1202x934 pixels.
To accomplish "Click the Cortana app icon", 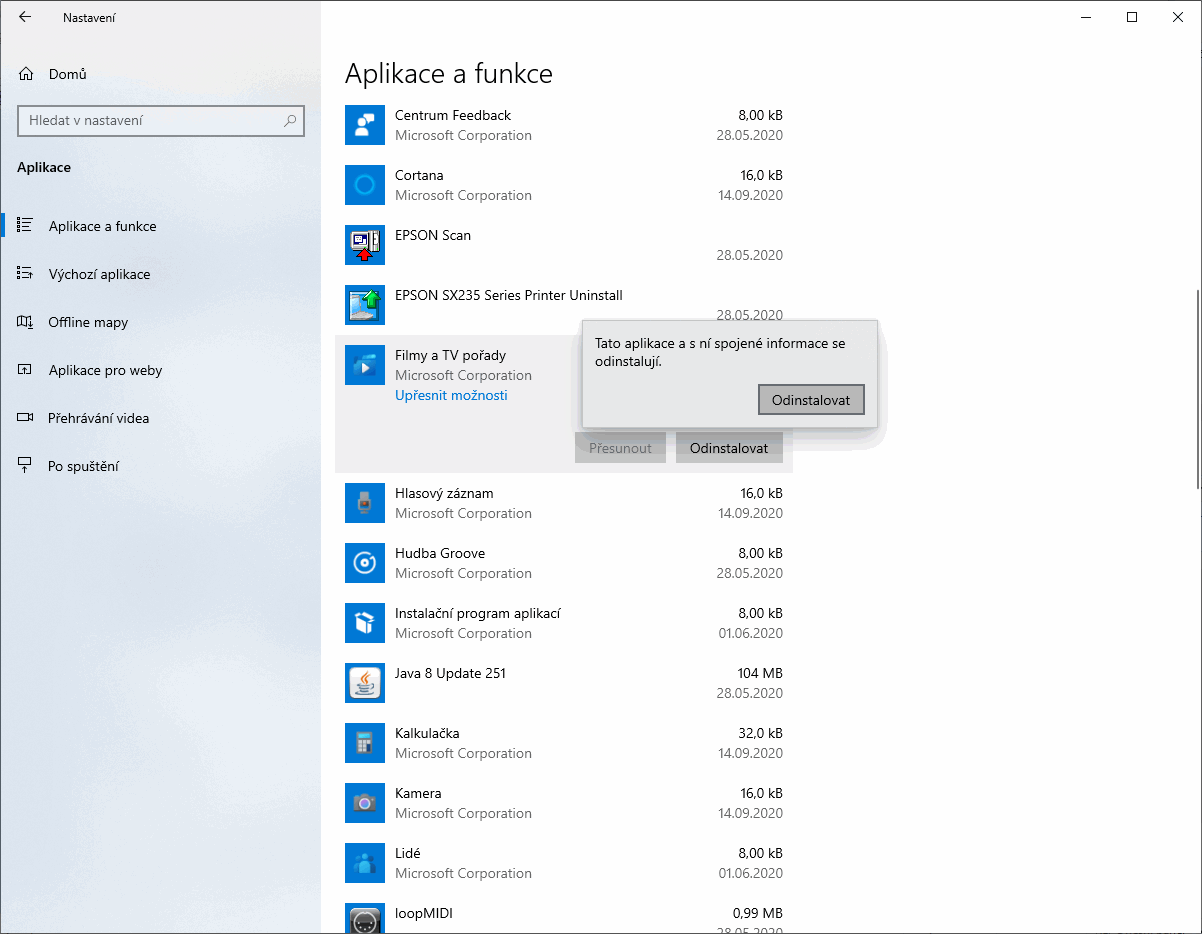I will tap(365, 185).
